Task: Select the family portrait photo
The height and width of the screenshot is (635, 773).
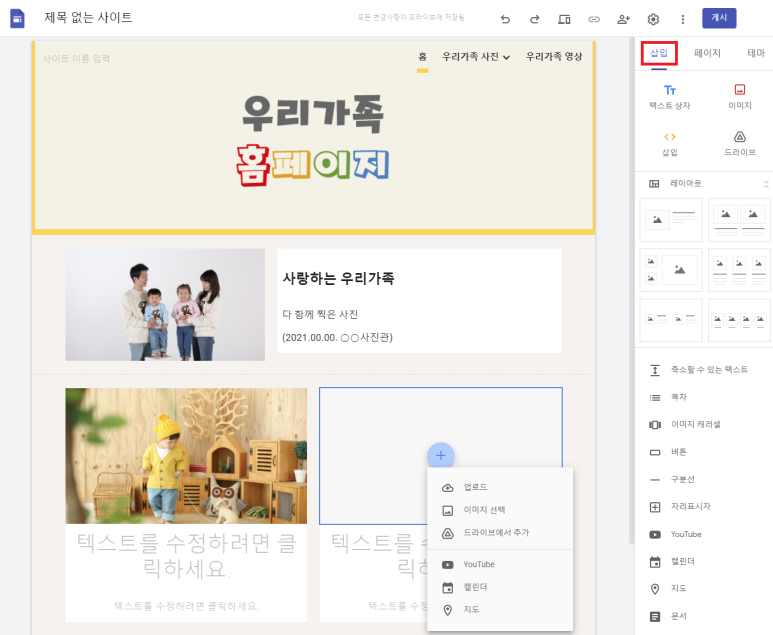Action: 165,305
